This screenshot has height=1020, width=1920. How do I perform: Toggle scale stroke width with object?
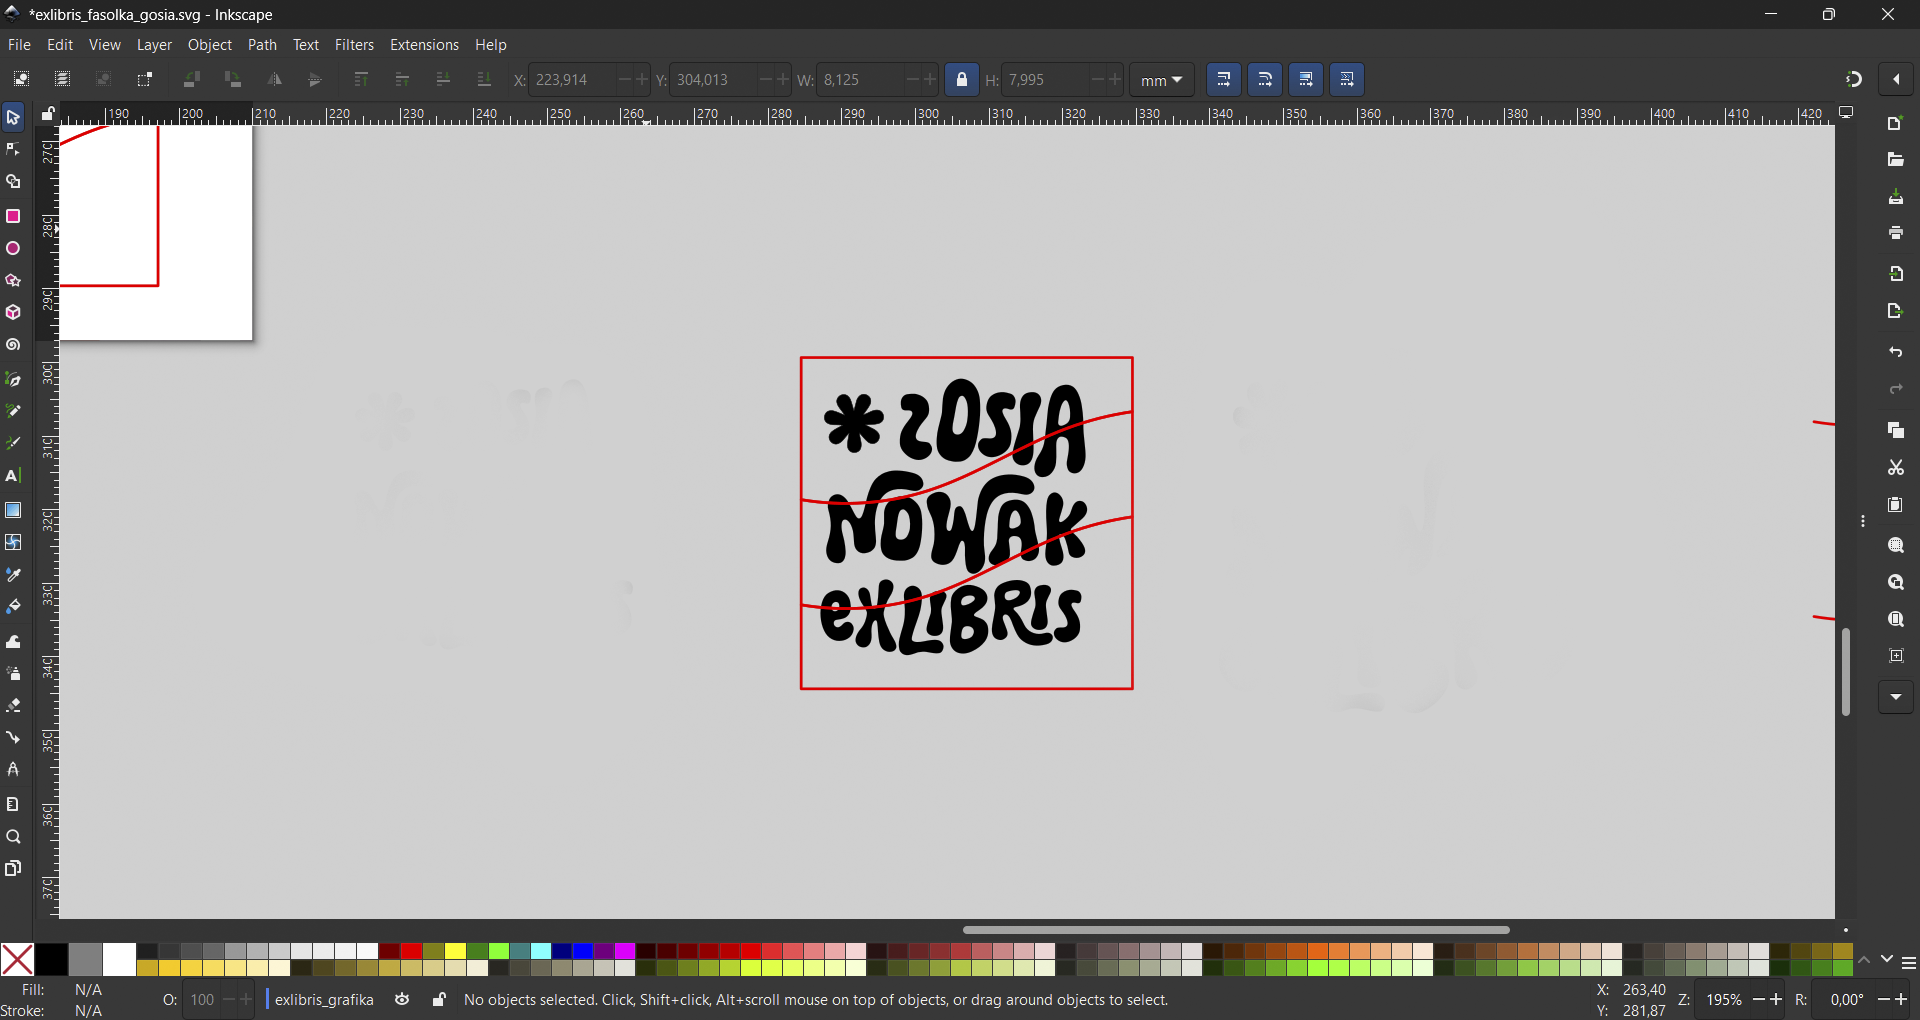(1224, 79)
